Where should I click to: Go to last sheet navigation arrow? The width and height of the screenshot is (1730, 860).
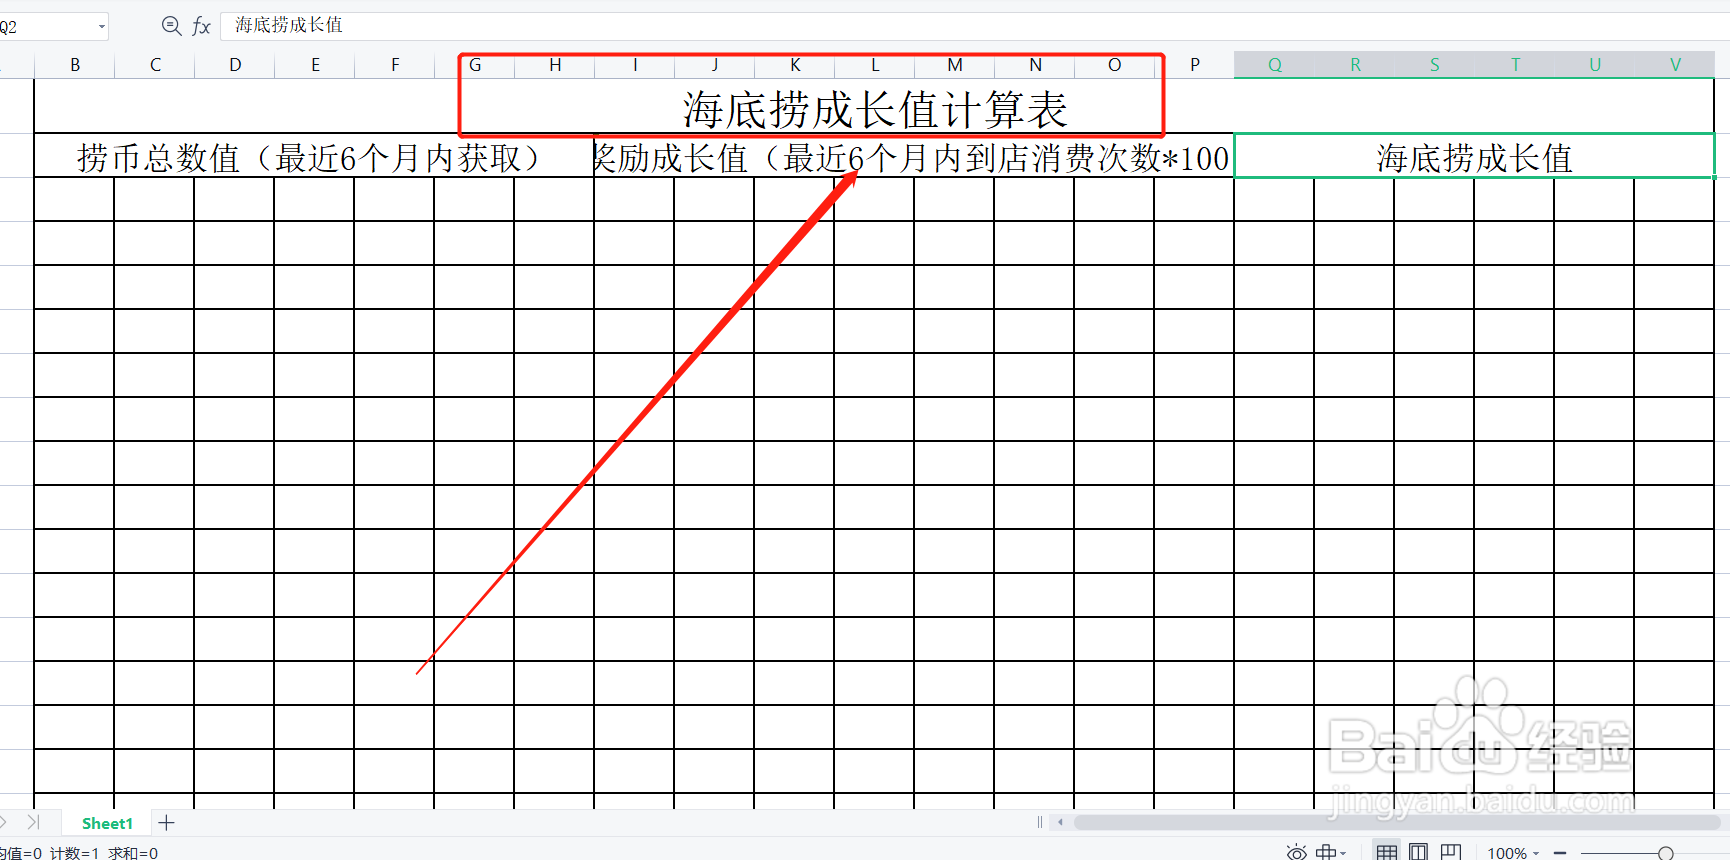(33, 822)
